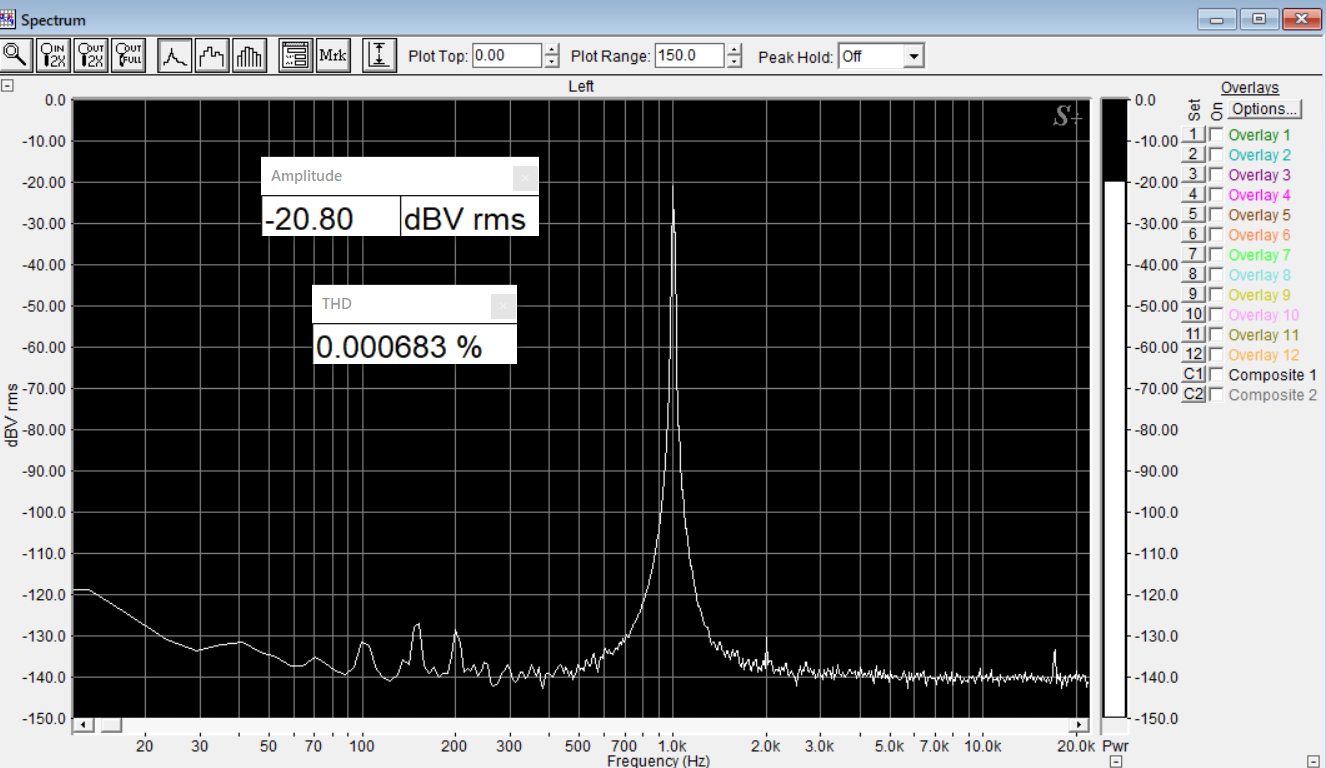Switch to line plot display mode
The image size is (1326, 768).
pyautogui.click(x=176, y=55)
